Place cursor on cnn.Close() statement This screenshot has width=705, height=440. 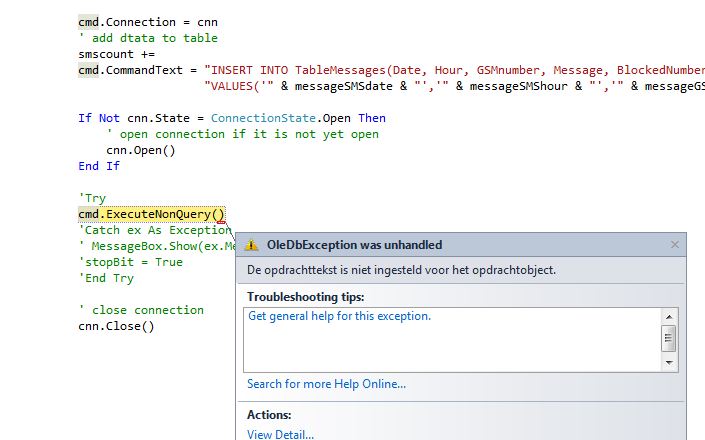tap(116, 326)
